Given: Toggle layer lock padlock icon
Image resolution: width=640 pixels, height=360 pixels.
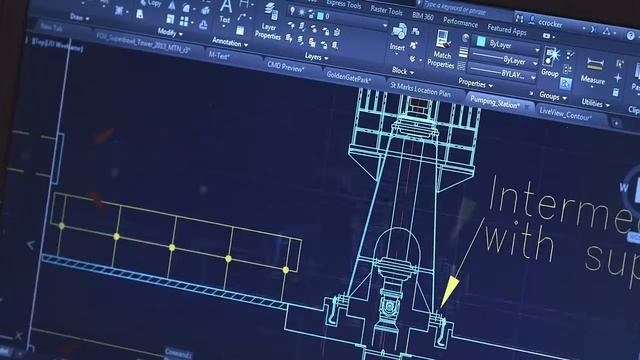Looking at the screenshot, I should (311, 14).
